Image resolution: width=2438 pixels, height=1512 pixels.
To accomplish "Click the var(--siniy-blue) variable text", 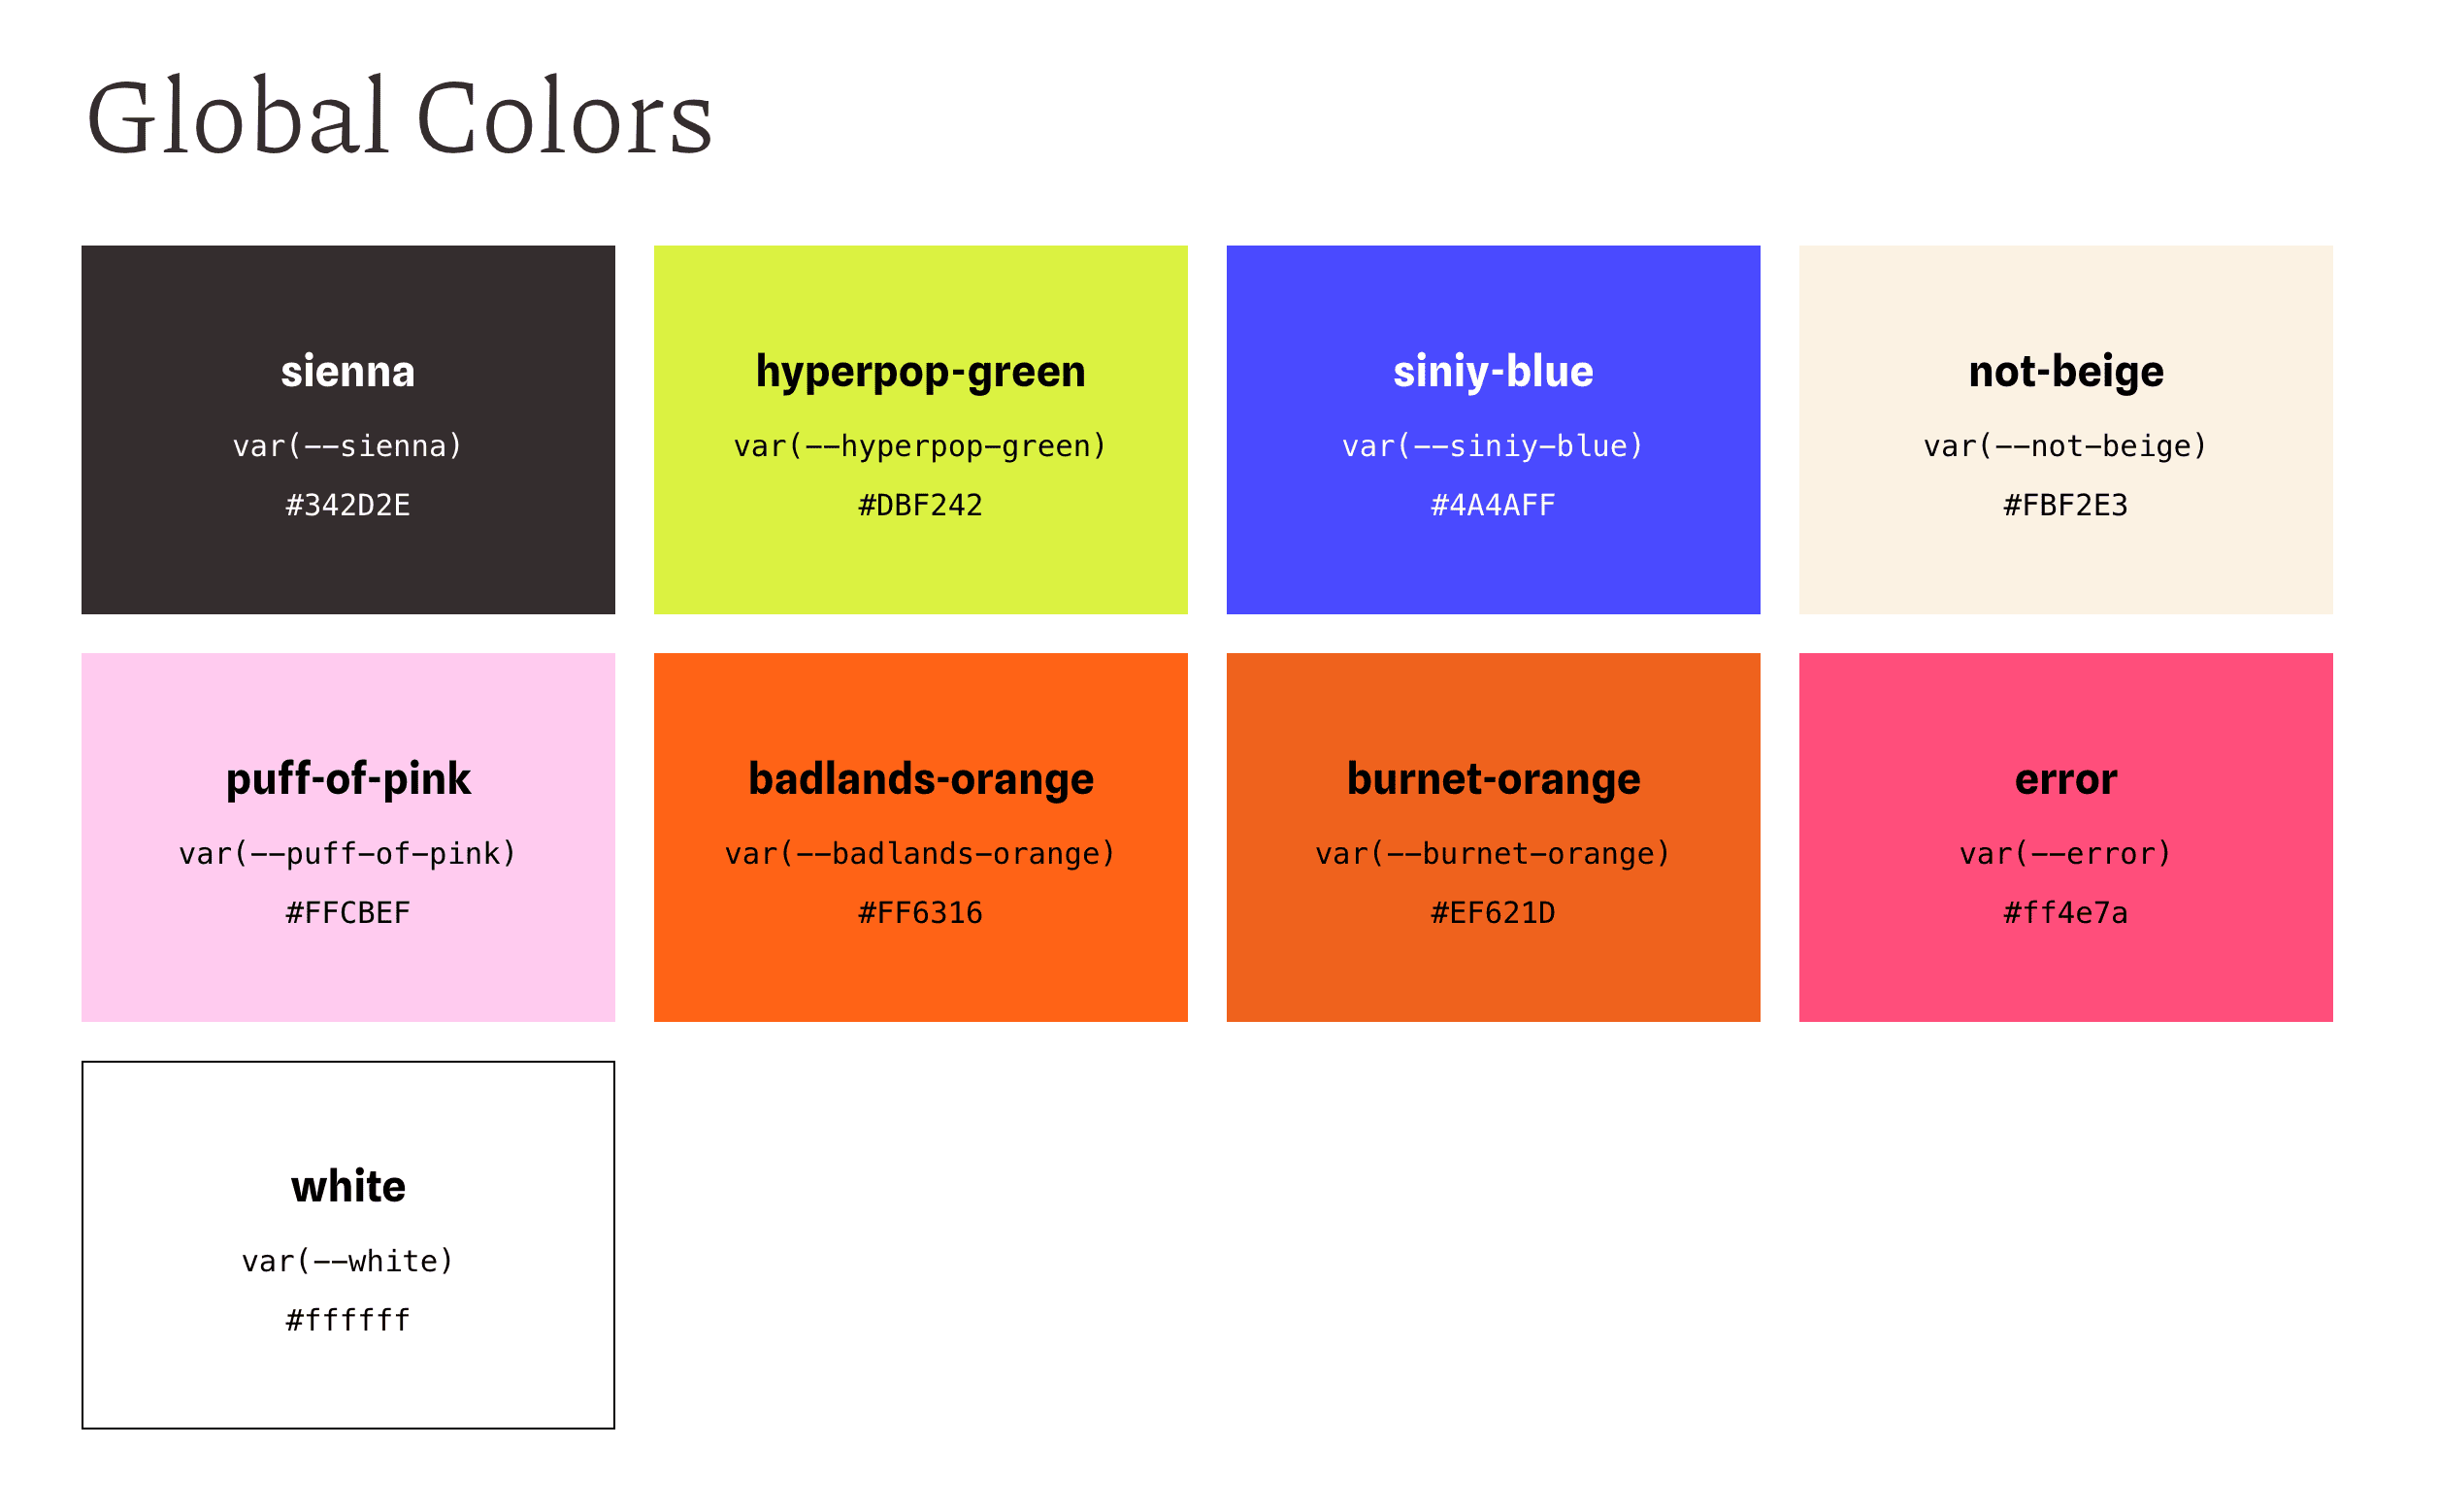I will point(1493,446).
